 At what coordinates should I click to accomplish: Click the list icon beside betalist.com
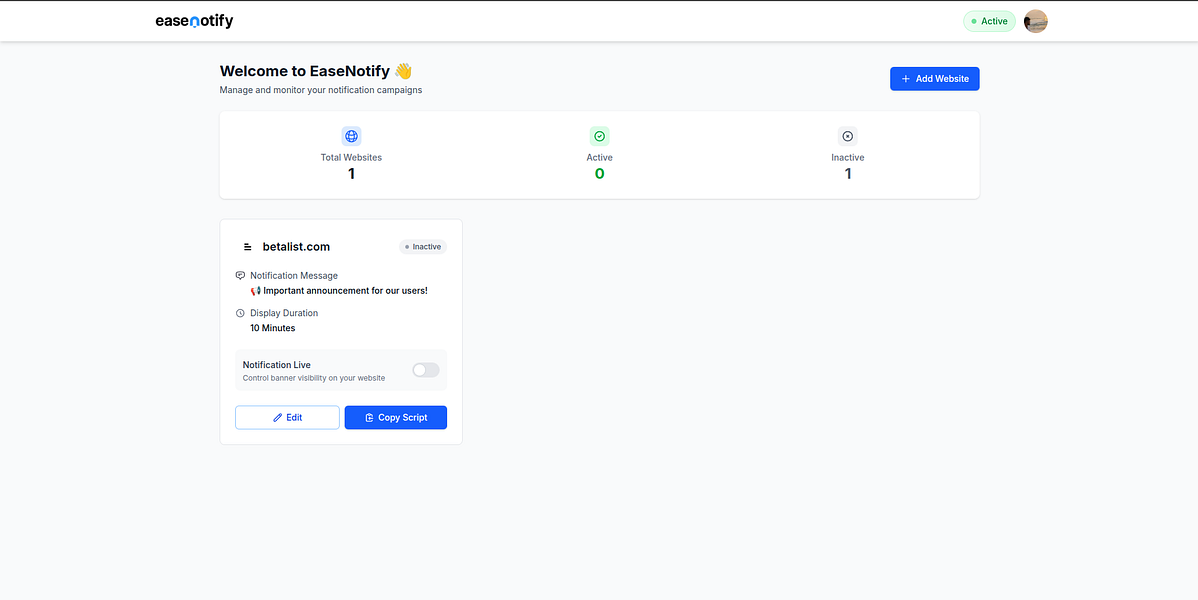[x=246, y=246]
